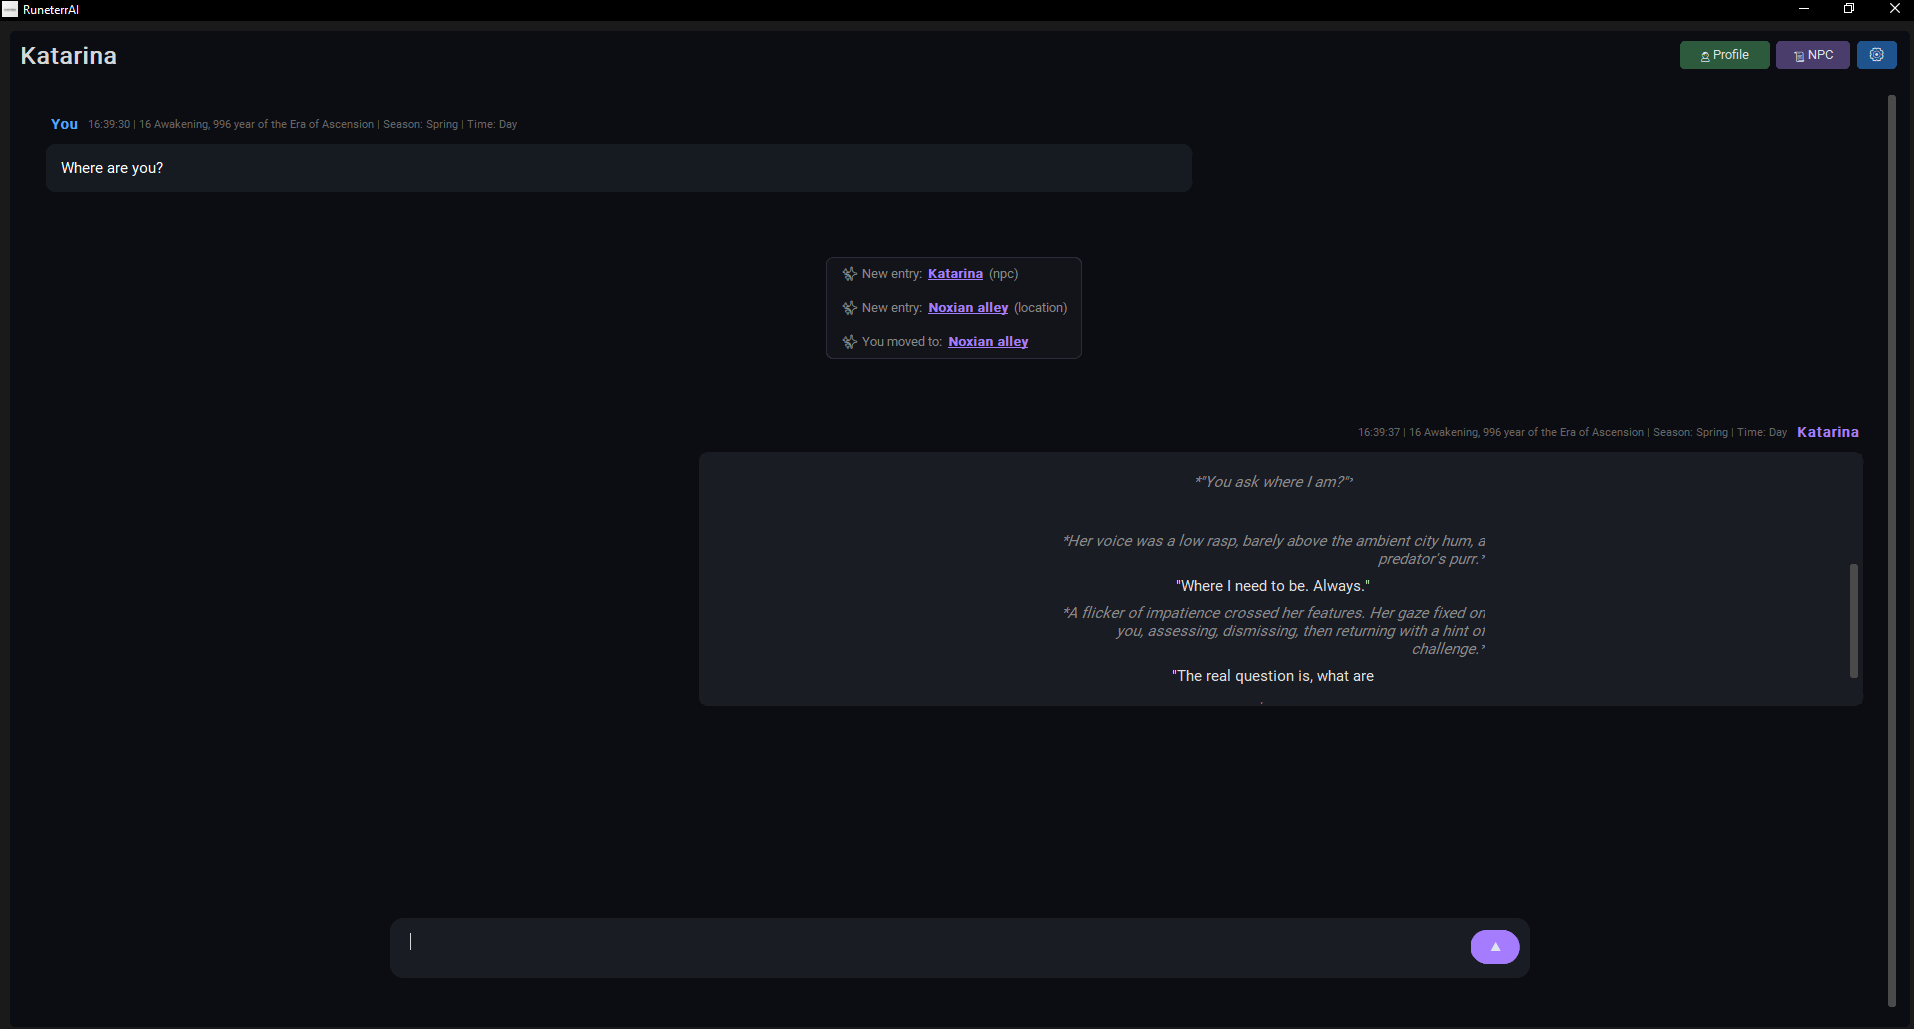
Task: Click the '"You ask where I am?"' line
Action: pyautogui.click(x=1274, y=482)
